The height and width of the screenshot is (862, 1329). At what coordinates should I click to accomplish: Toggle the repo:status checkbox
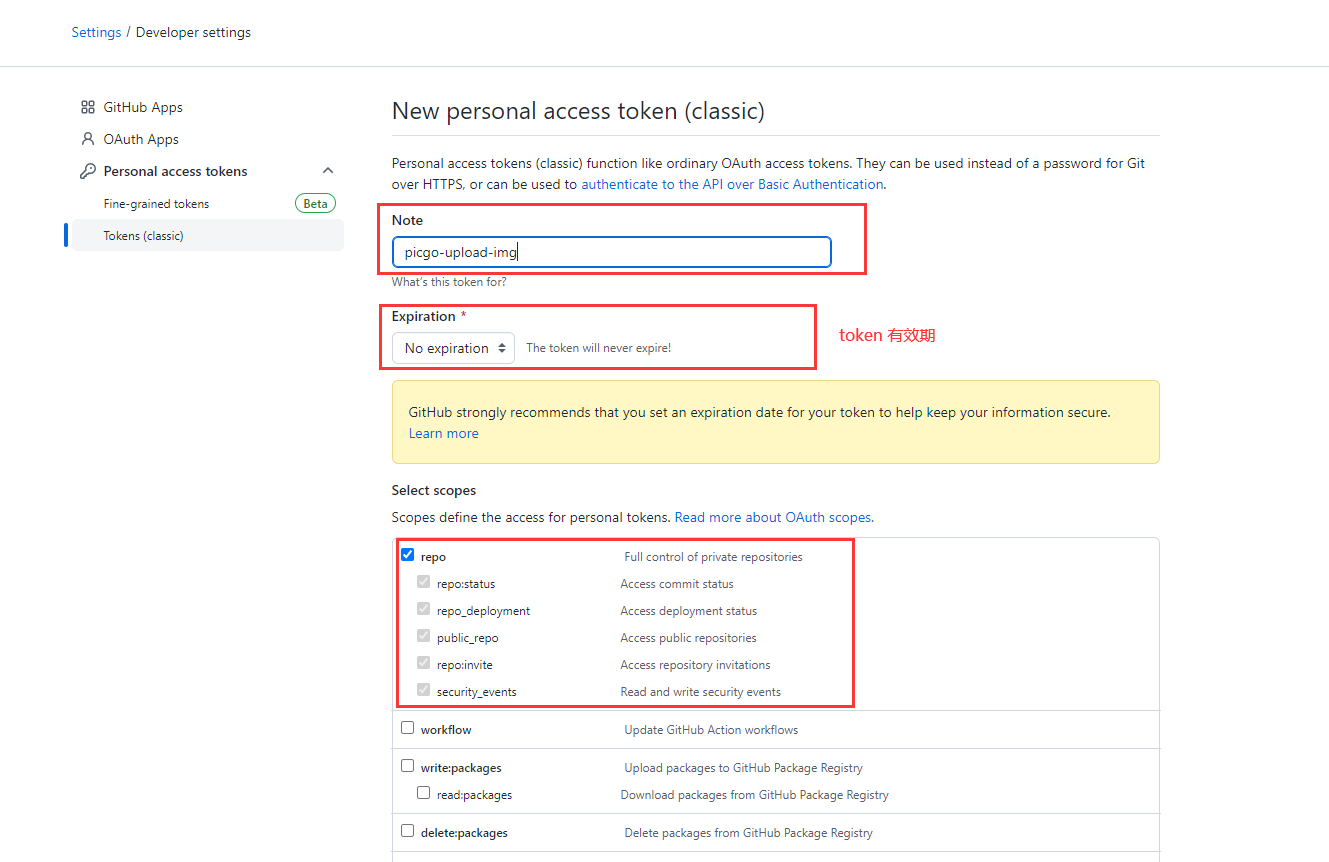[424, 582]
